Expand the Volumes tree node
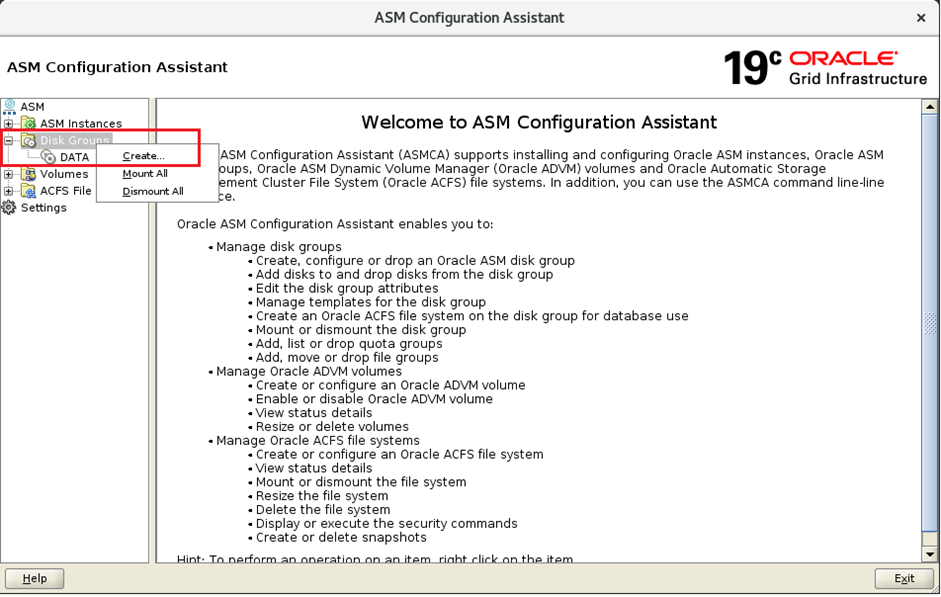Viewport: 941px width, 597px height. pyautogui.click(x=8, y=174)
